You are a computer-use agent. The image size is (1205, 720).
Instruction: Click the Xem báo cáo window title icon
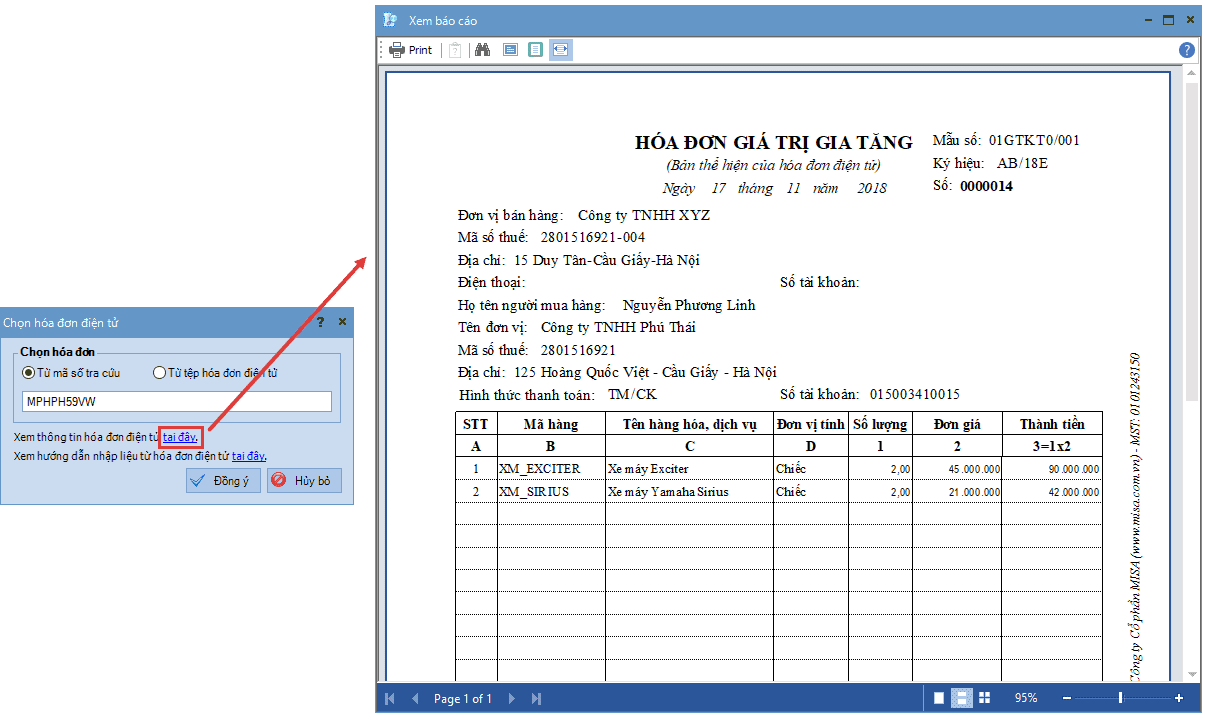click(x=390, y=19)
